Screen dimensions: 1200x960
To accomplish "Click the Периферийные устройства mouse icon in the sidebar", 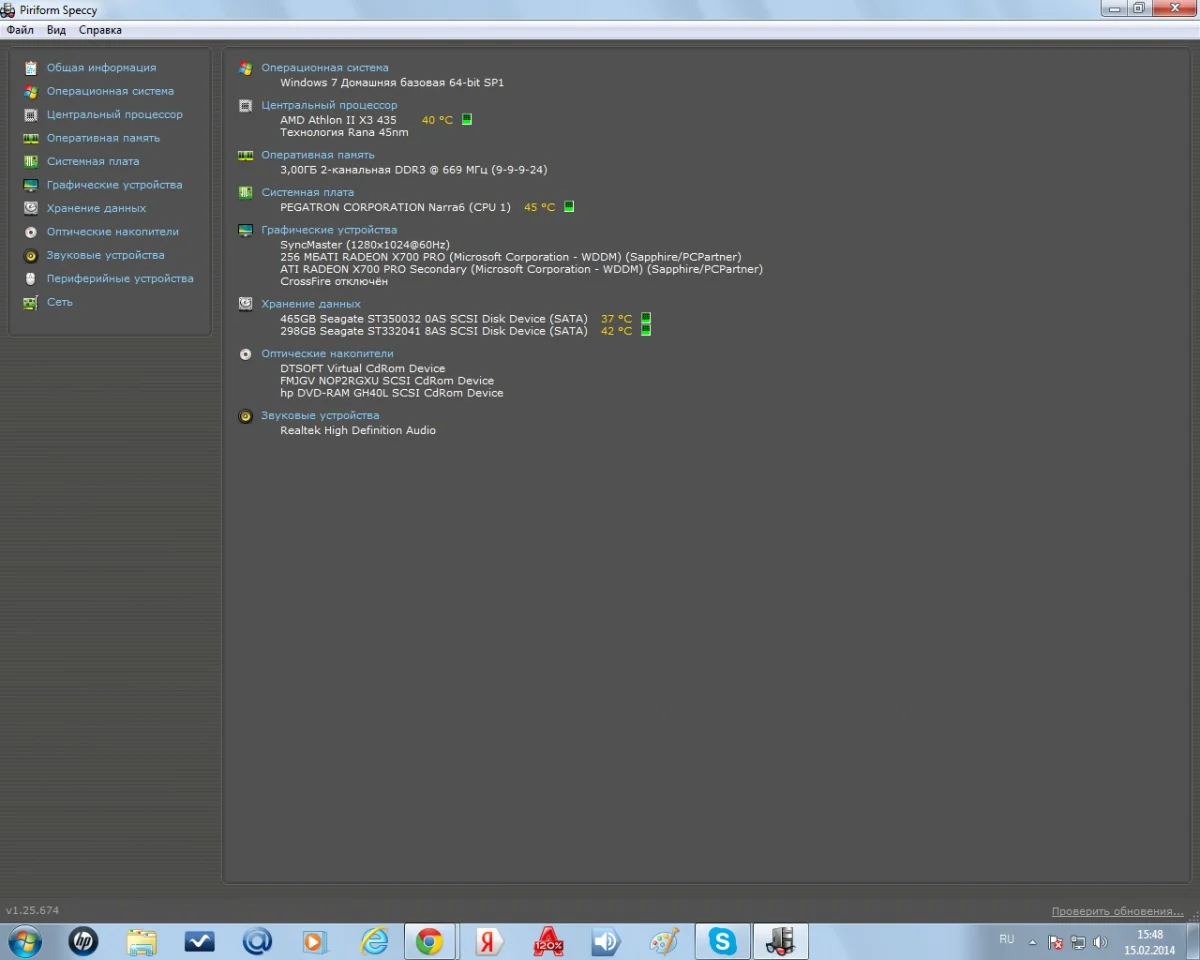I will pos(30,279).
